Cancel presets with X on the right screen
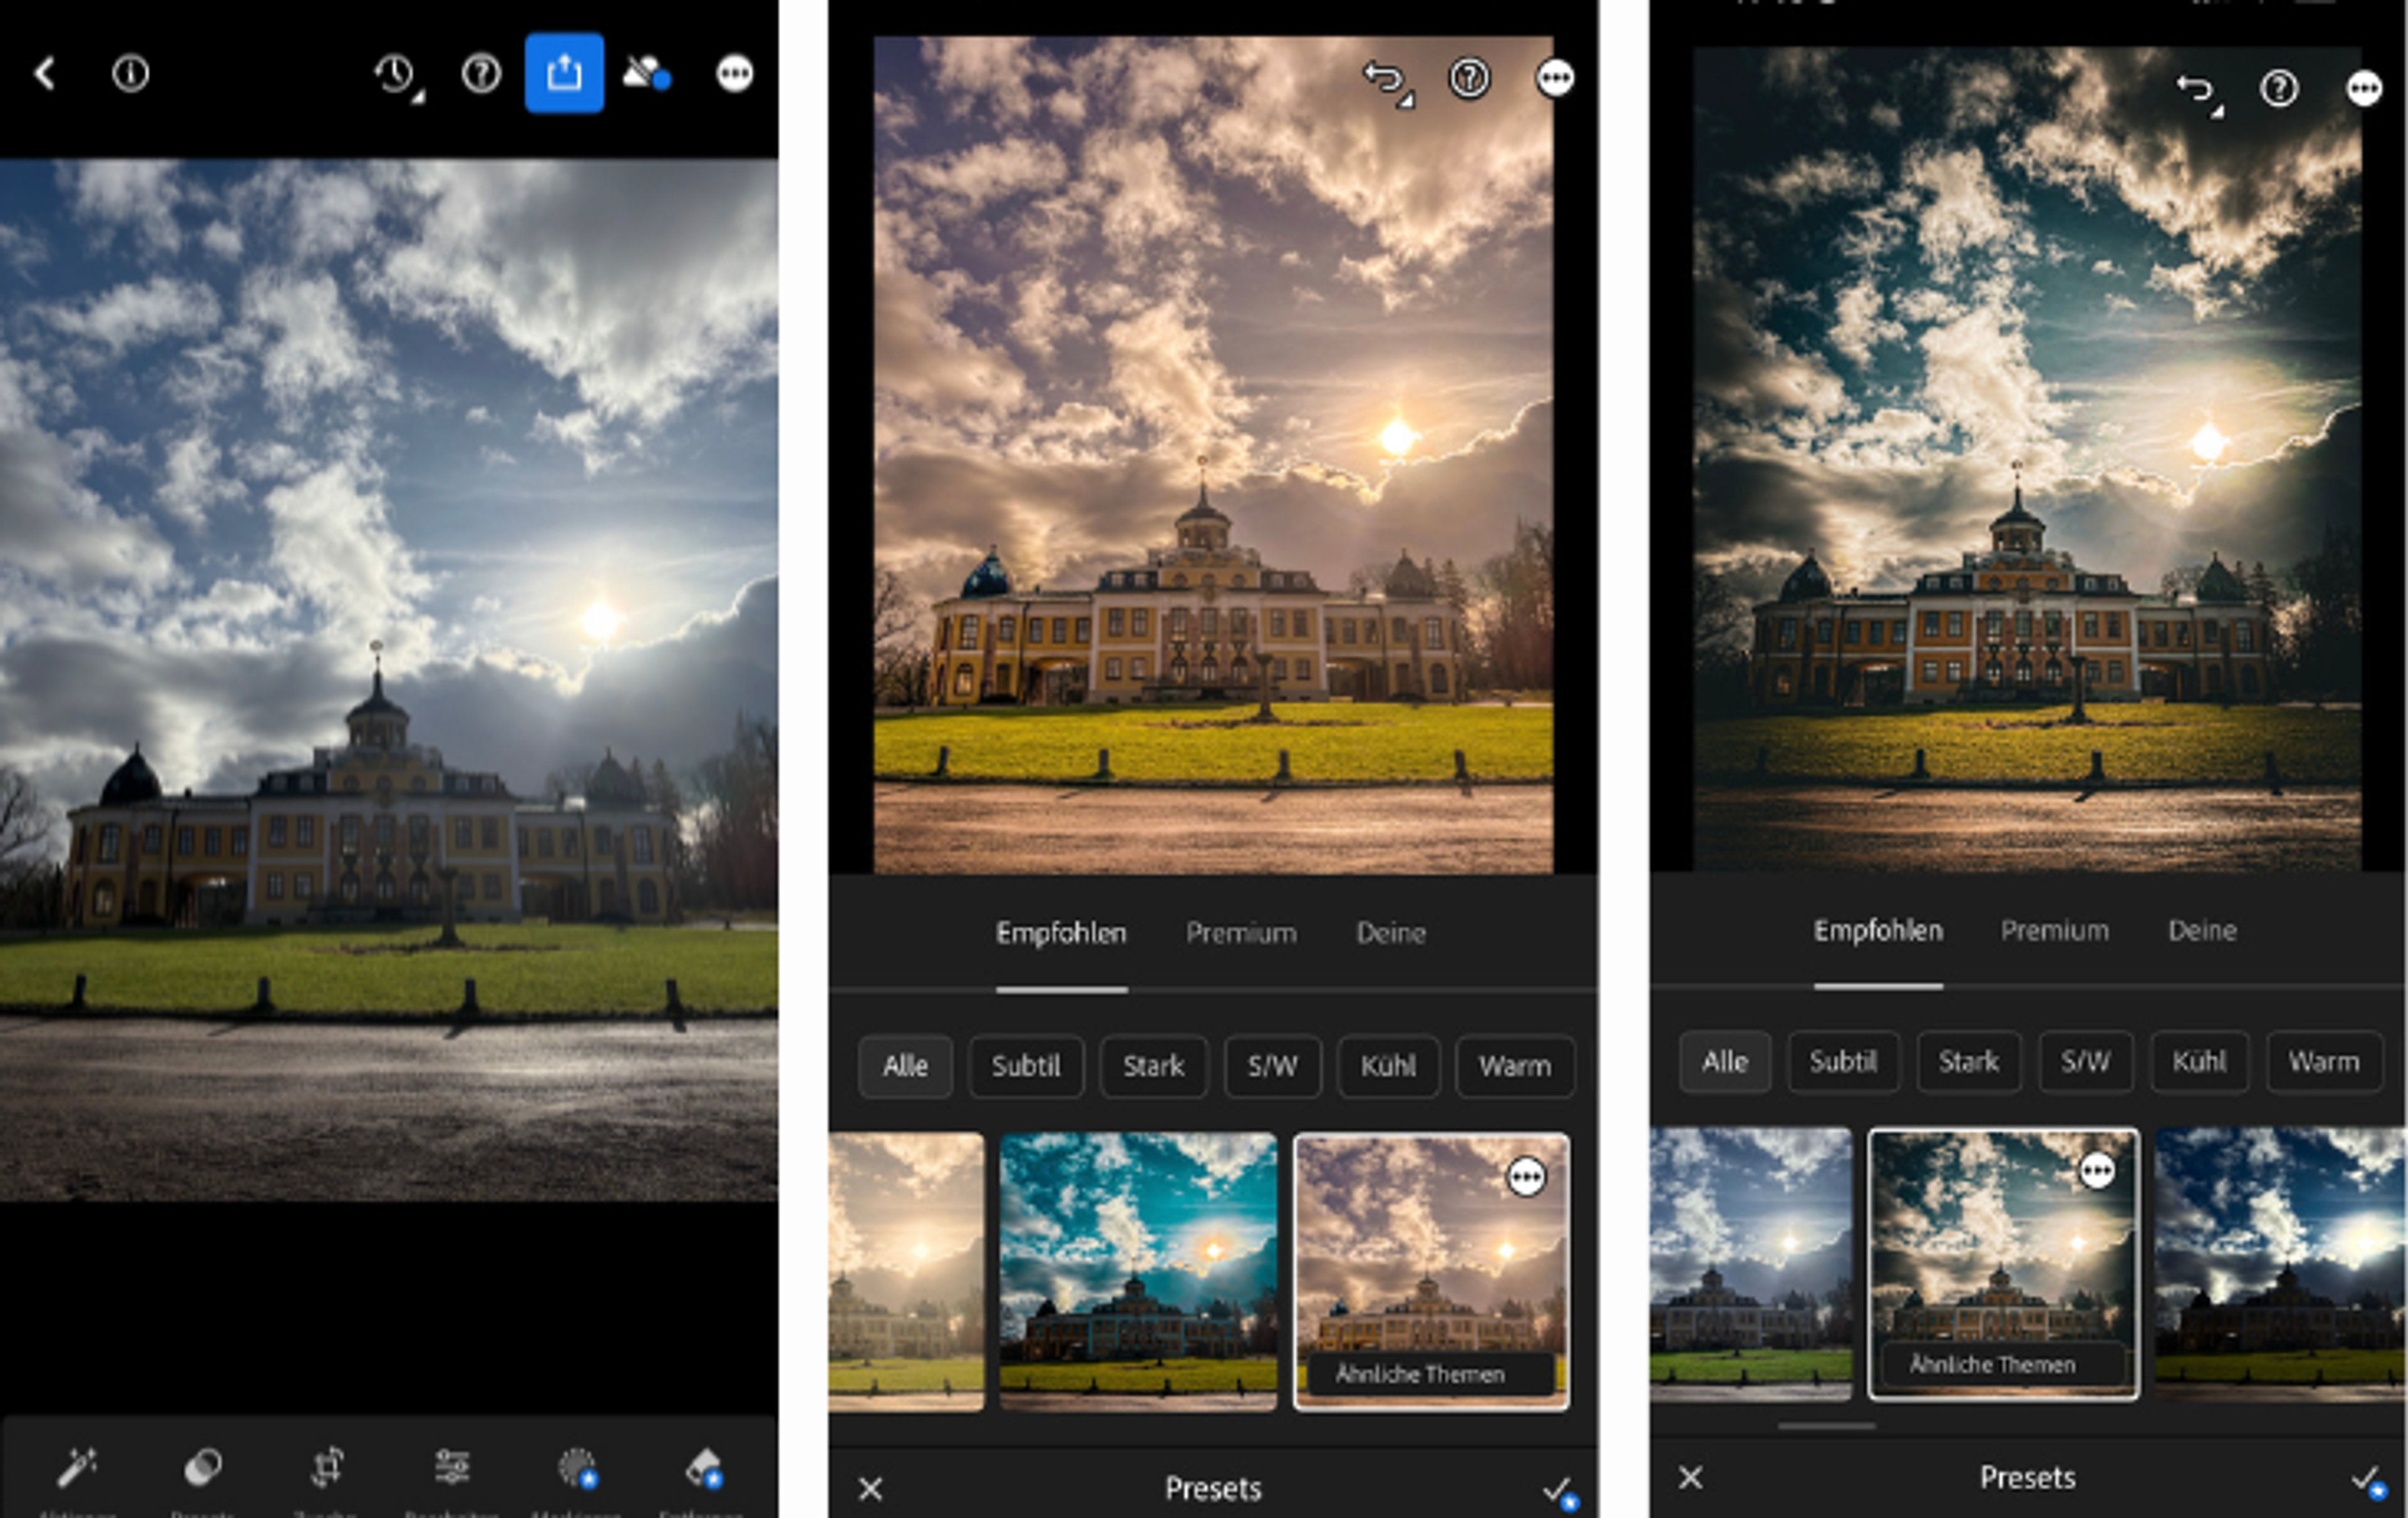Viewport: 2408px width, 1518px height. point(1690,1477)
